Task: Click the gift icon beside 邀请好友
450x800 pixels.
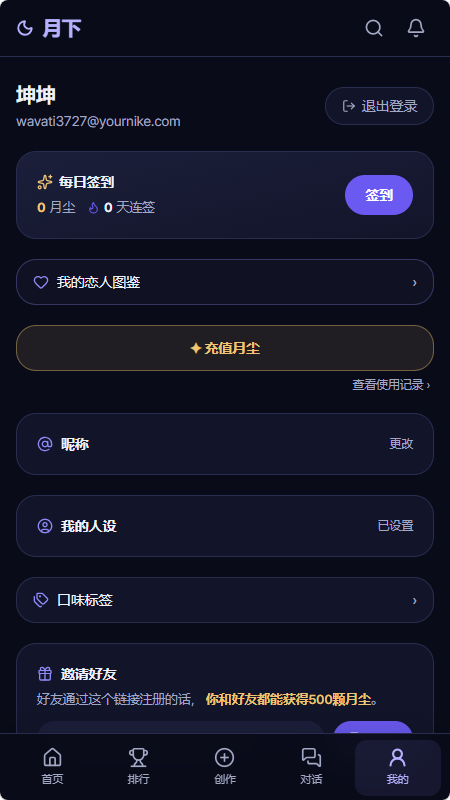Action: [45, 674]
